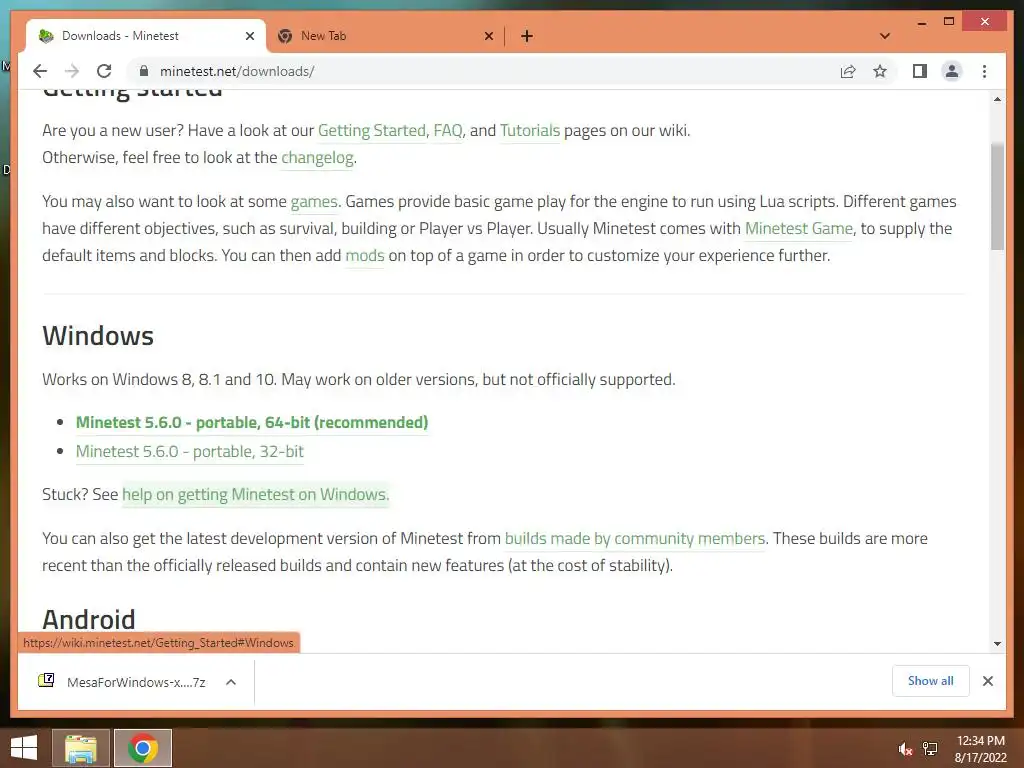Click the Android section heading
Screen dimensions: 1024x768
coord(89,619)
